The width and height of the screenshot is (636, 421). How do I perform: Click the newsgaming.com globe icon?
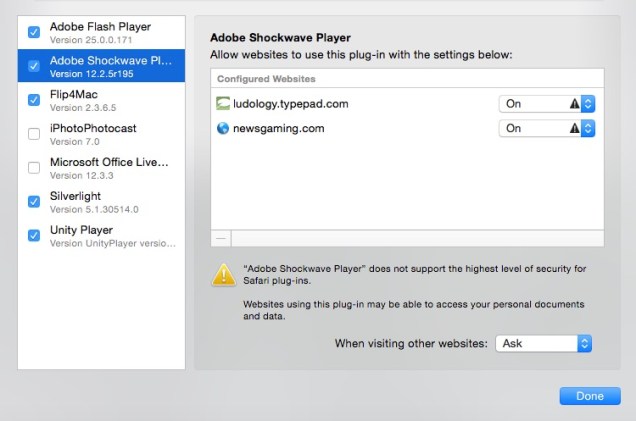(223, 128)
